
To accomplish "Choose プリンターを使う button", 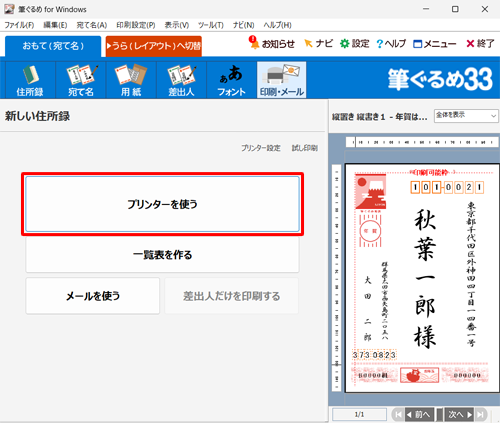I will 162,204.
